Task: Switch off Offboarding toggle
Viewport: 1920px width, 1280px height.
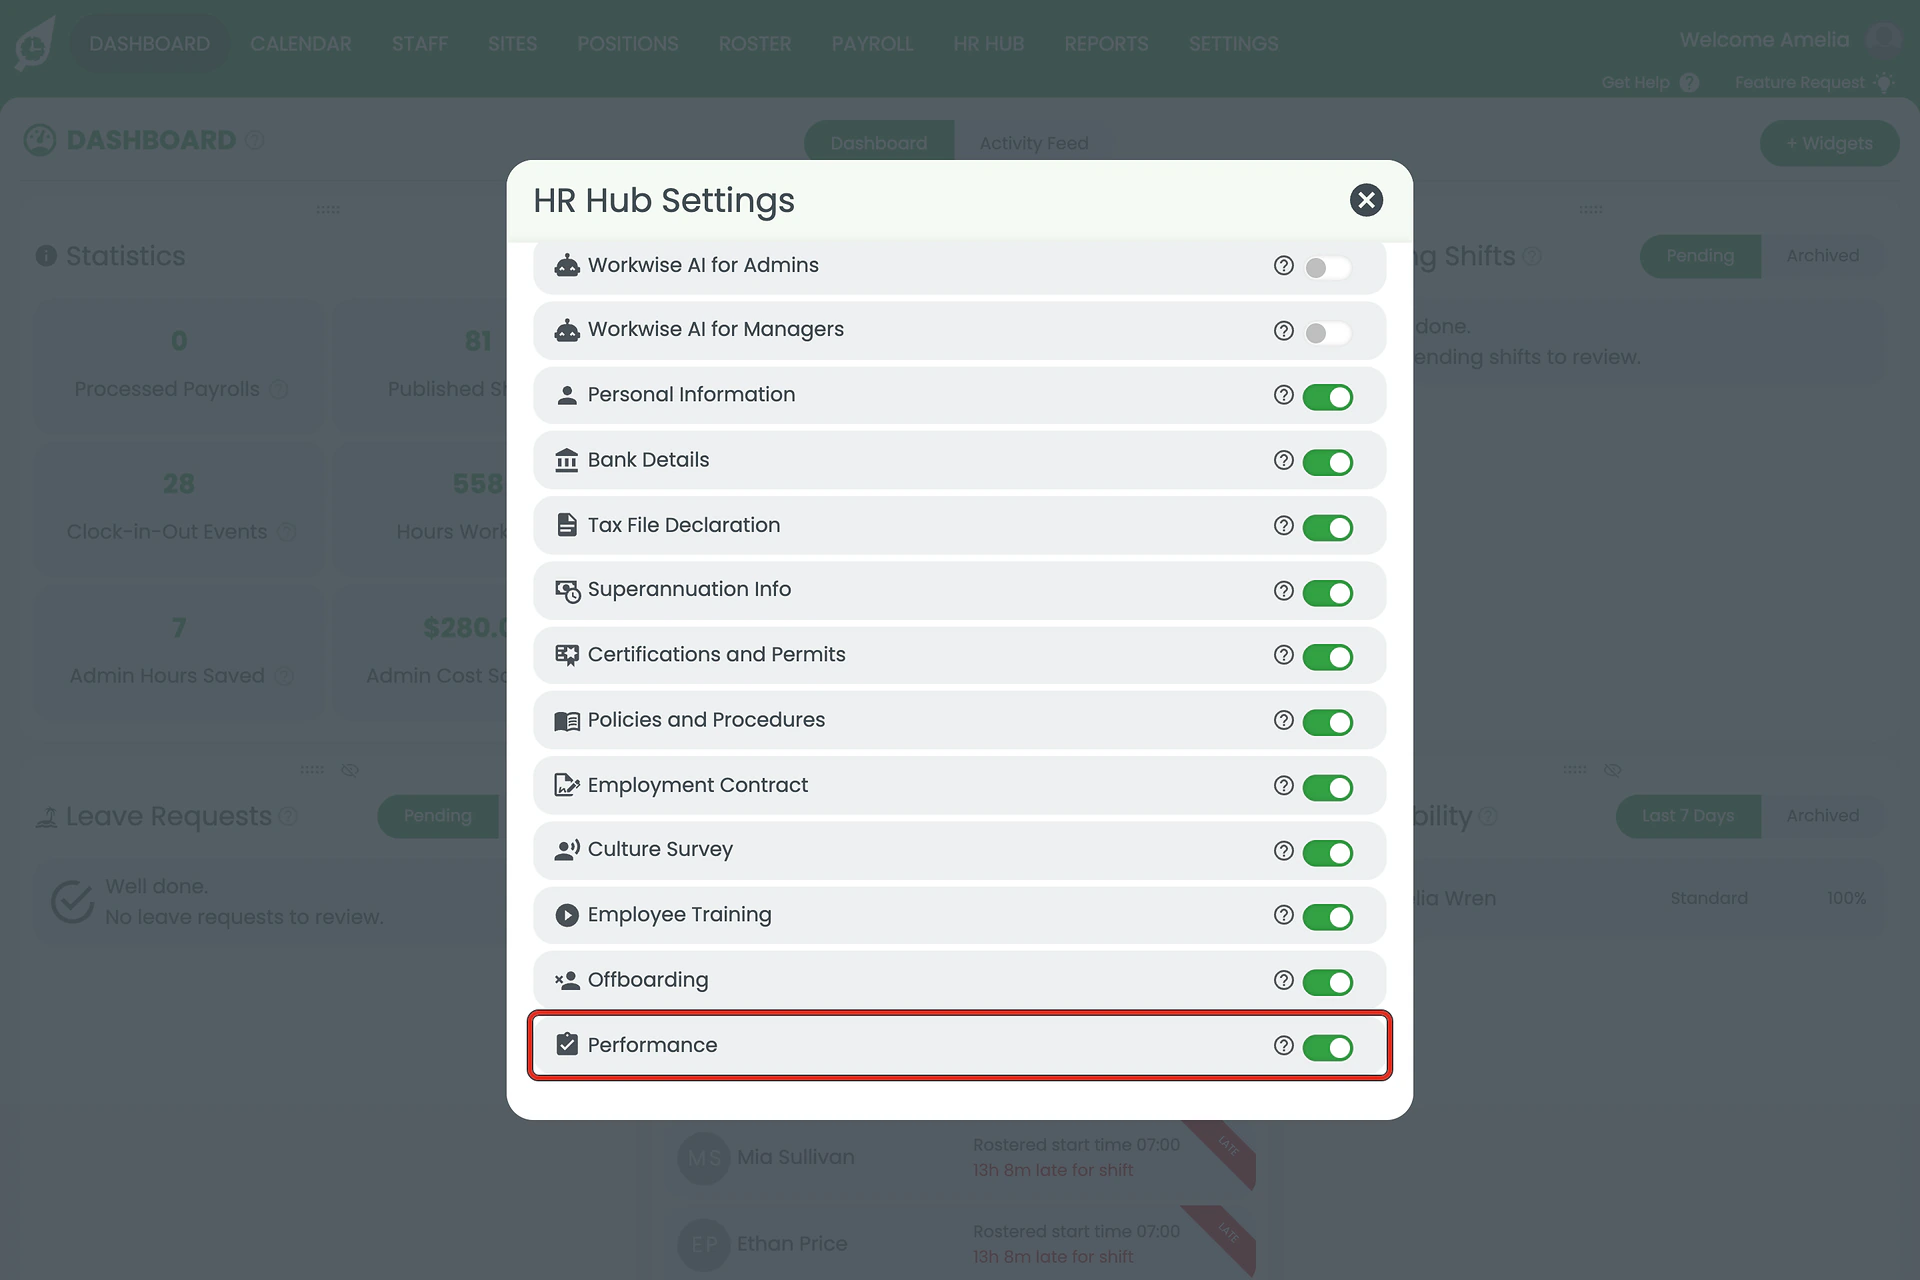Action: click(1327, 982)
